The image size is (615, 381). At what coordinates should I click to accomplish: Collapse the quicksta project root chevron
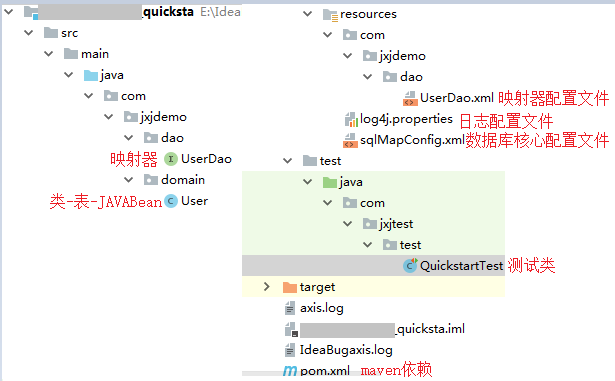click(x=9, y=12)
